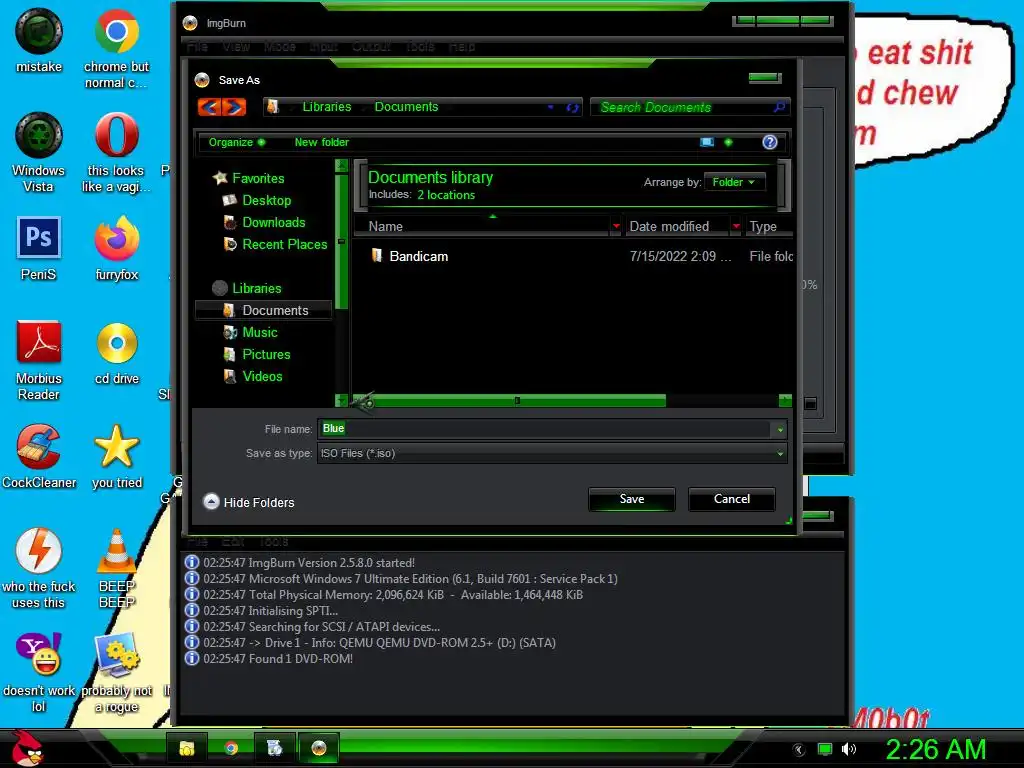Open the Opera desktop icon
This screenshot has width=1024, height=768.
116,153
